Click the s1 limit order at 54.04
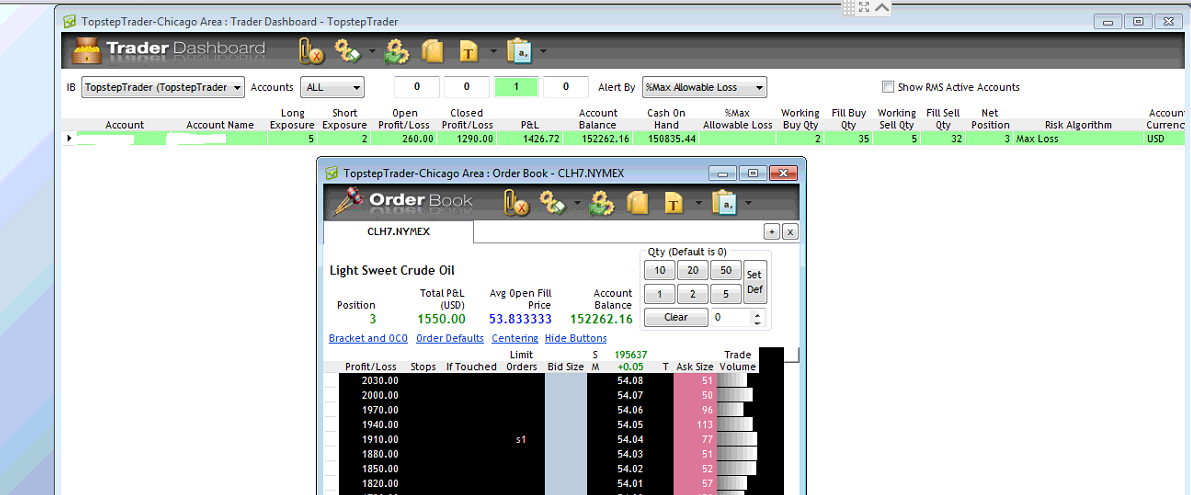This screenshot has width=1191, height=495. 521,439
